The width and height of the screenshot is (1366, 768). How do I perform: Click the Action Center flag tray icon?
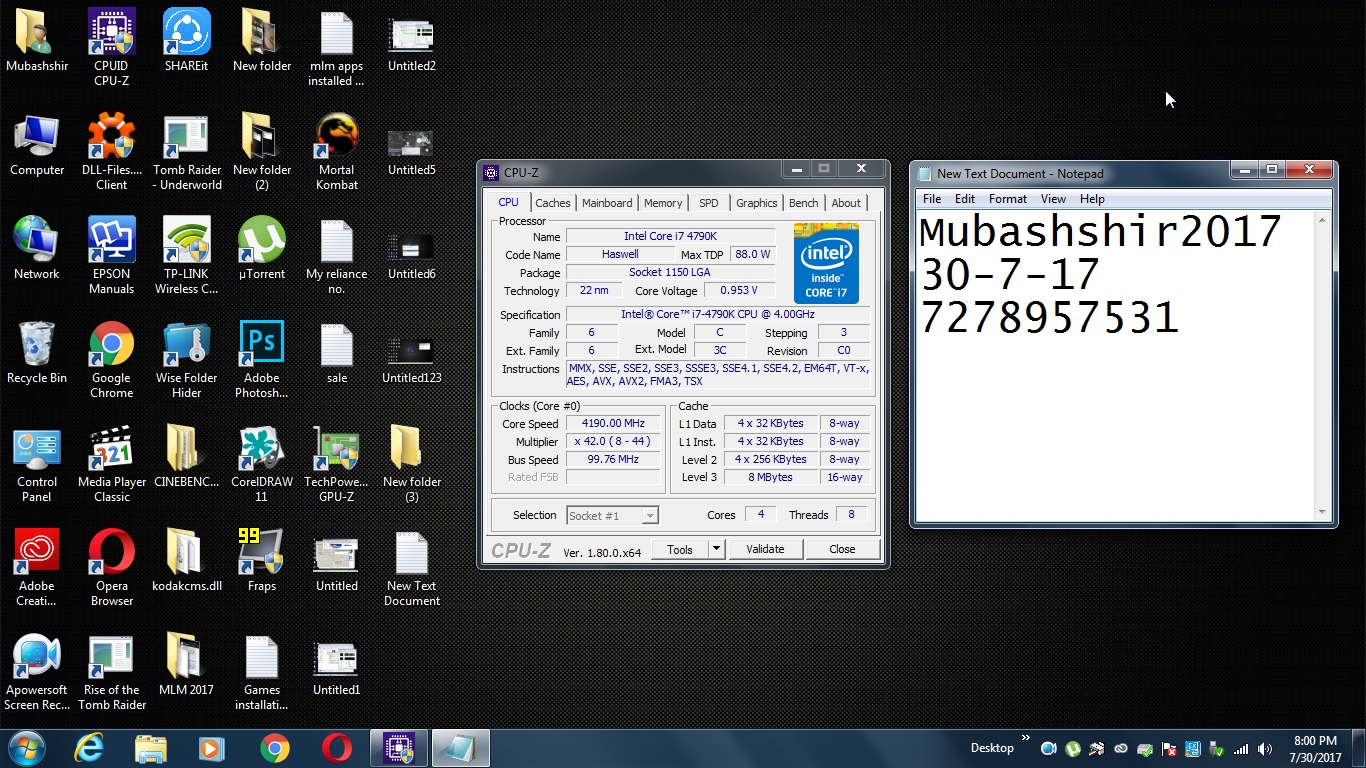pos(1169,749)
